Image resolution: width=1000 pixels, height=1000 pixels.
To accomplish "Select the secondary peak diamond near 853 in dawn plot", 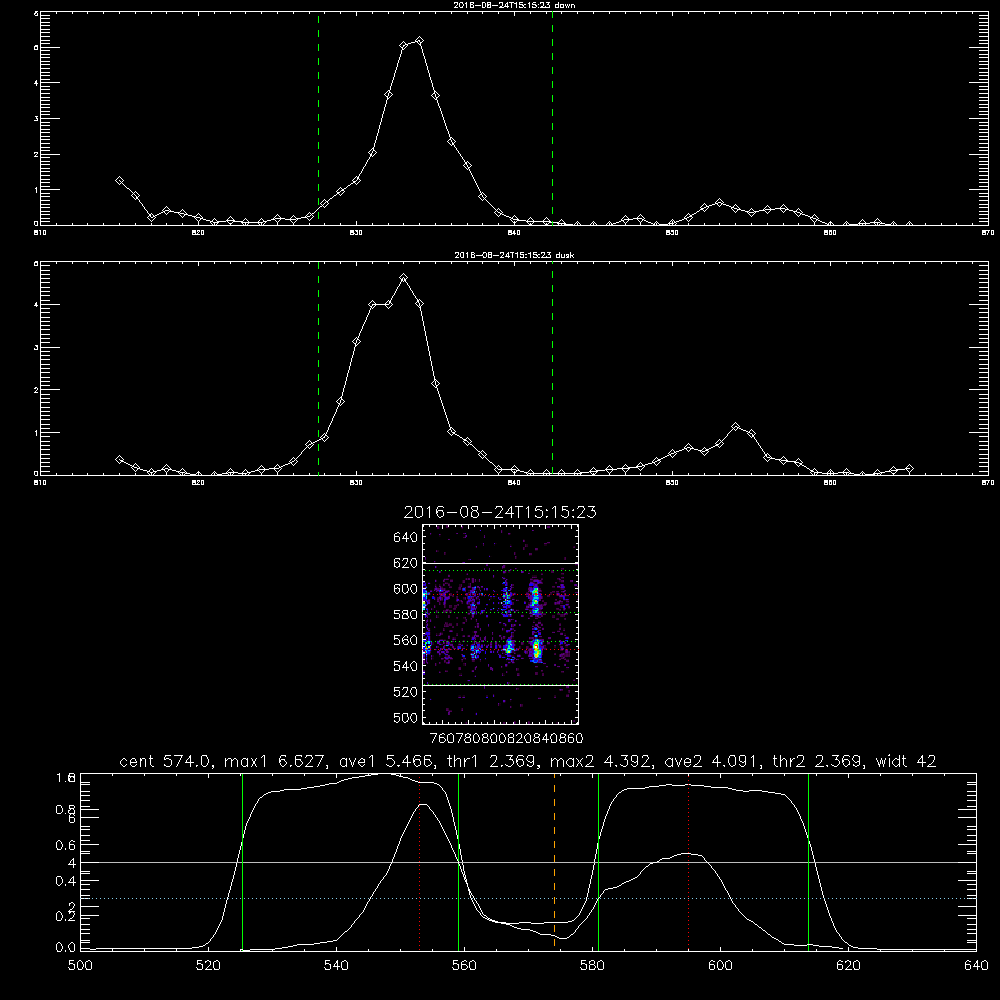I will tap(719, 203).
